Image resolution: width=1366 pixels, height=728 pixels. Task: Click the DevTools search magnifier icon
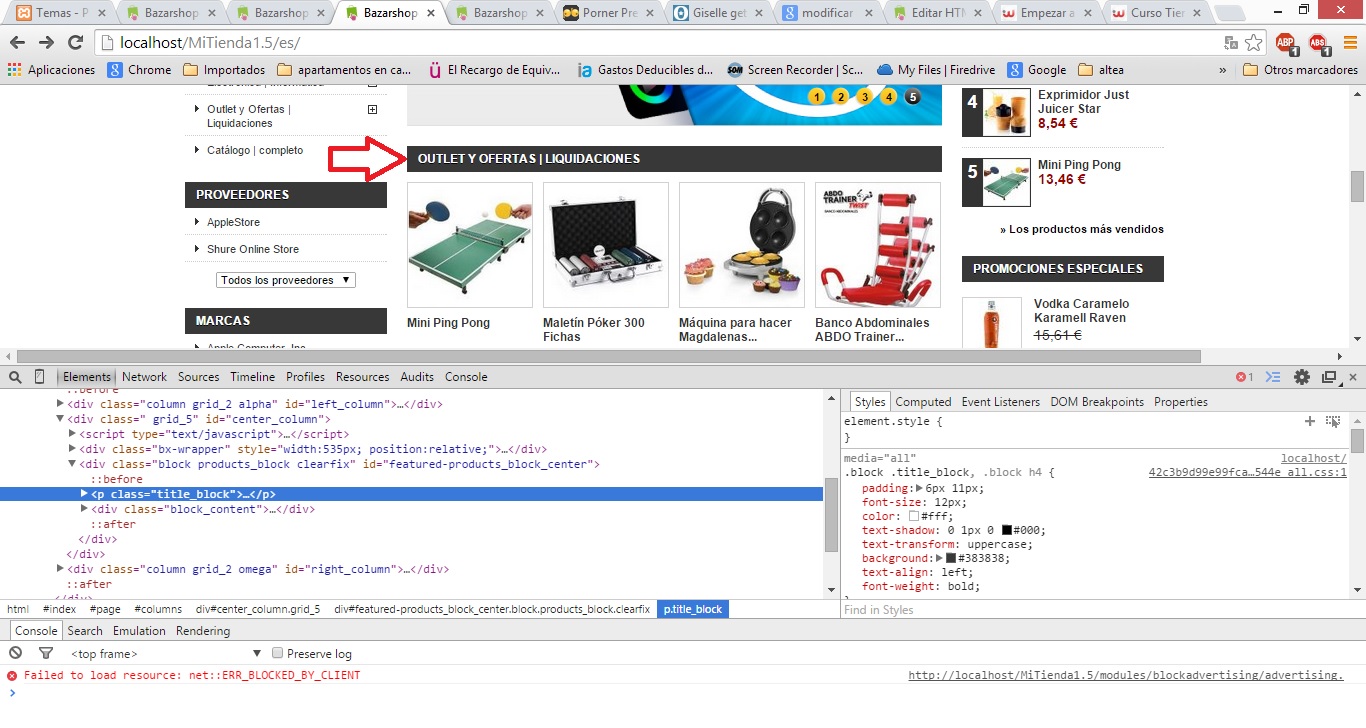(x=15, y=377)
